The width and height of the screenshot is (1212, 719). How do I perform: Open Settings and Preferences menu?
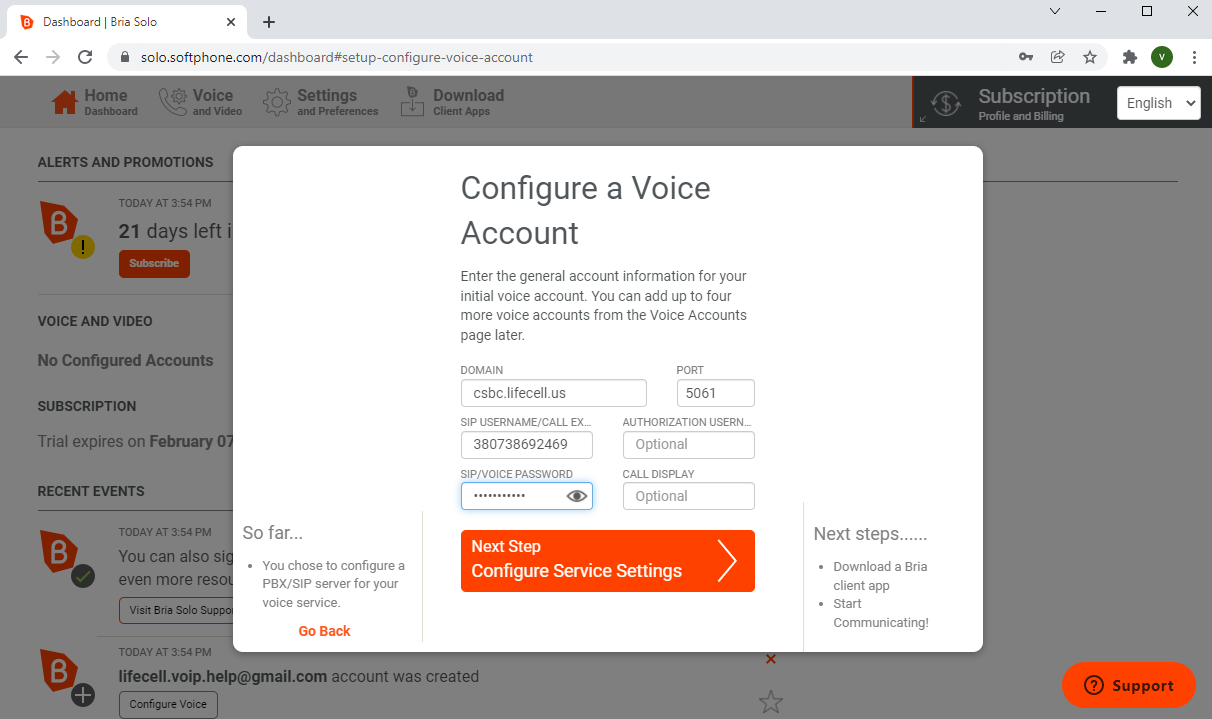tap(321, 102)
